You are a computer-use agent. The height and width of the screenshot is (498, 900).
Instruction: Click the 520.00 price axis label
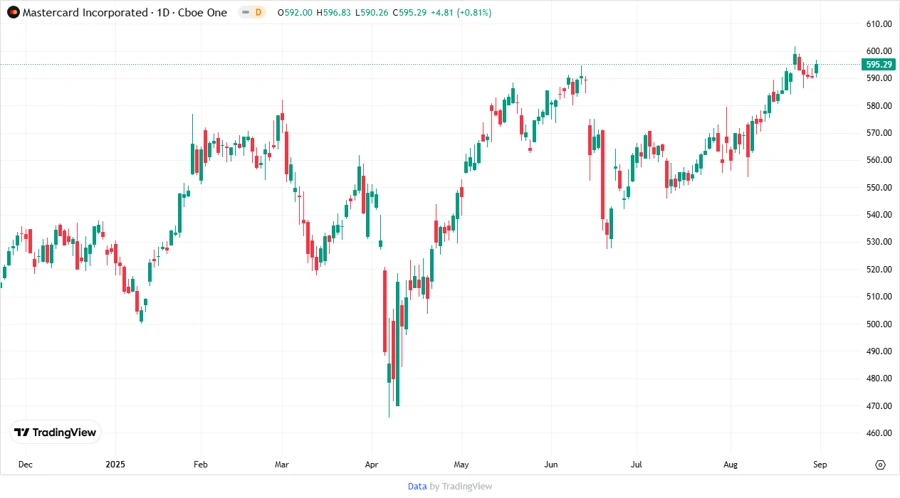(879, 269)
